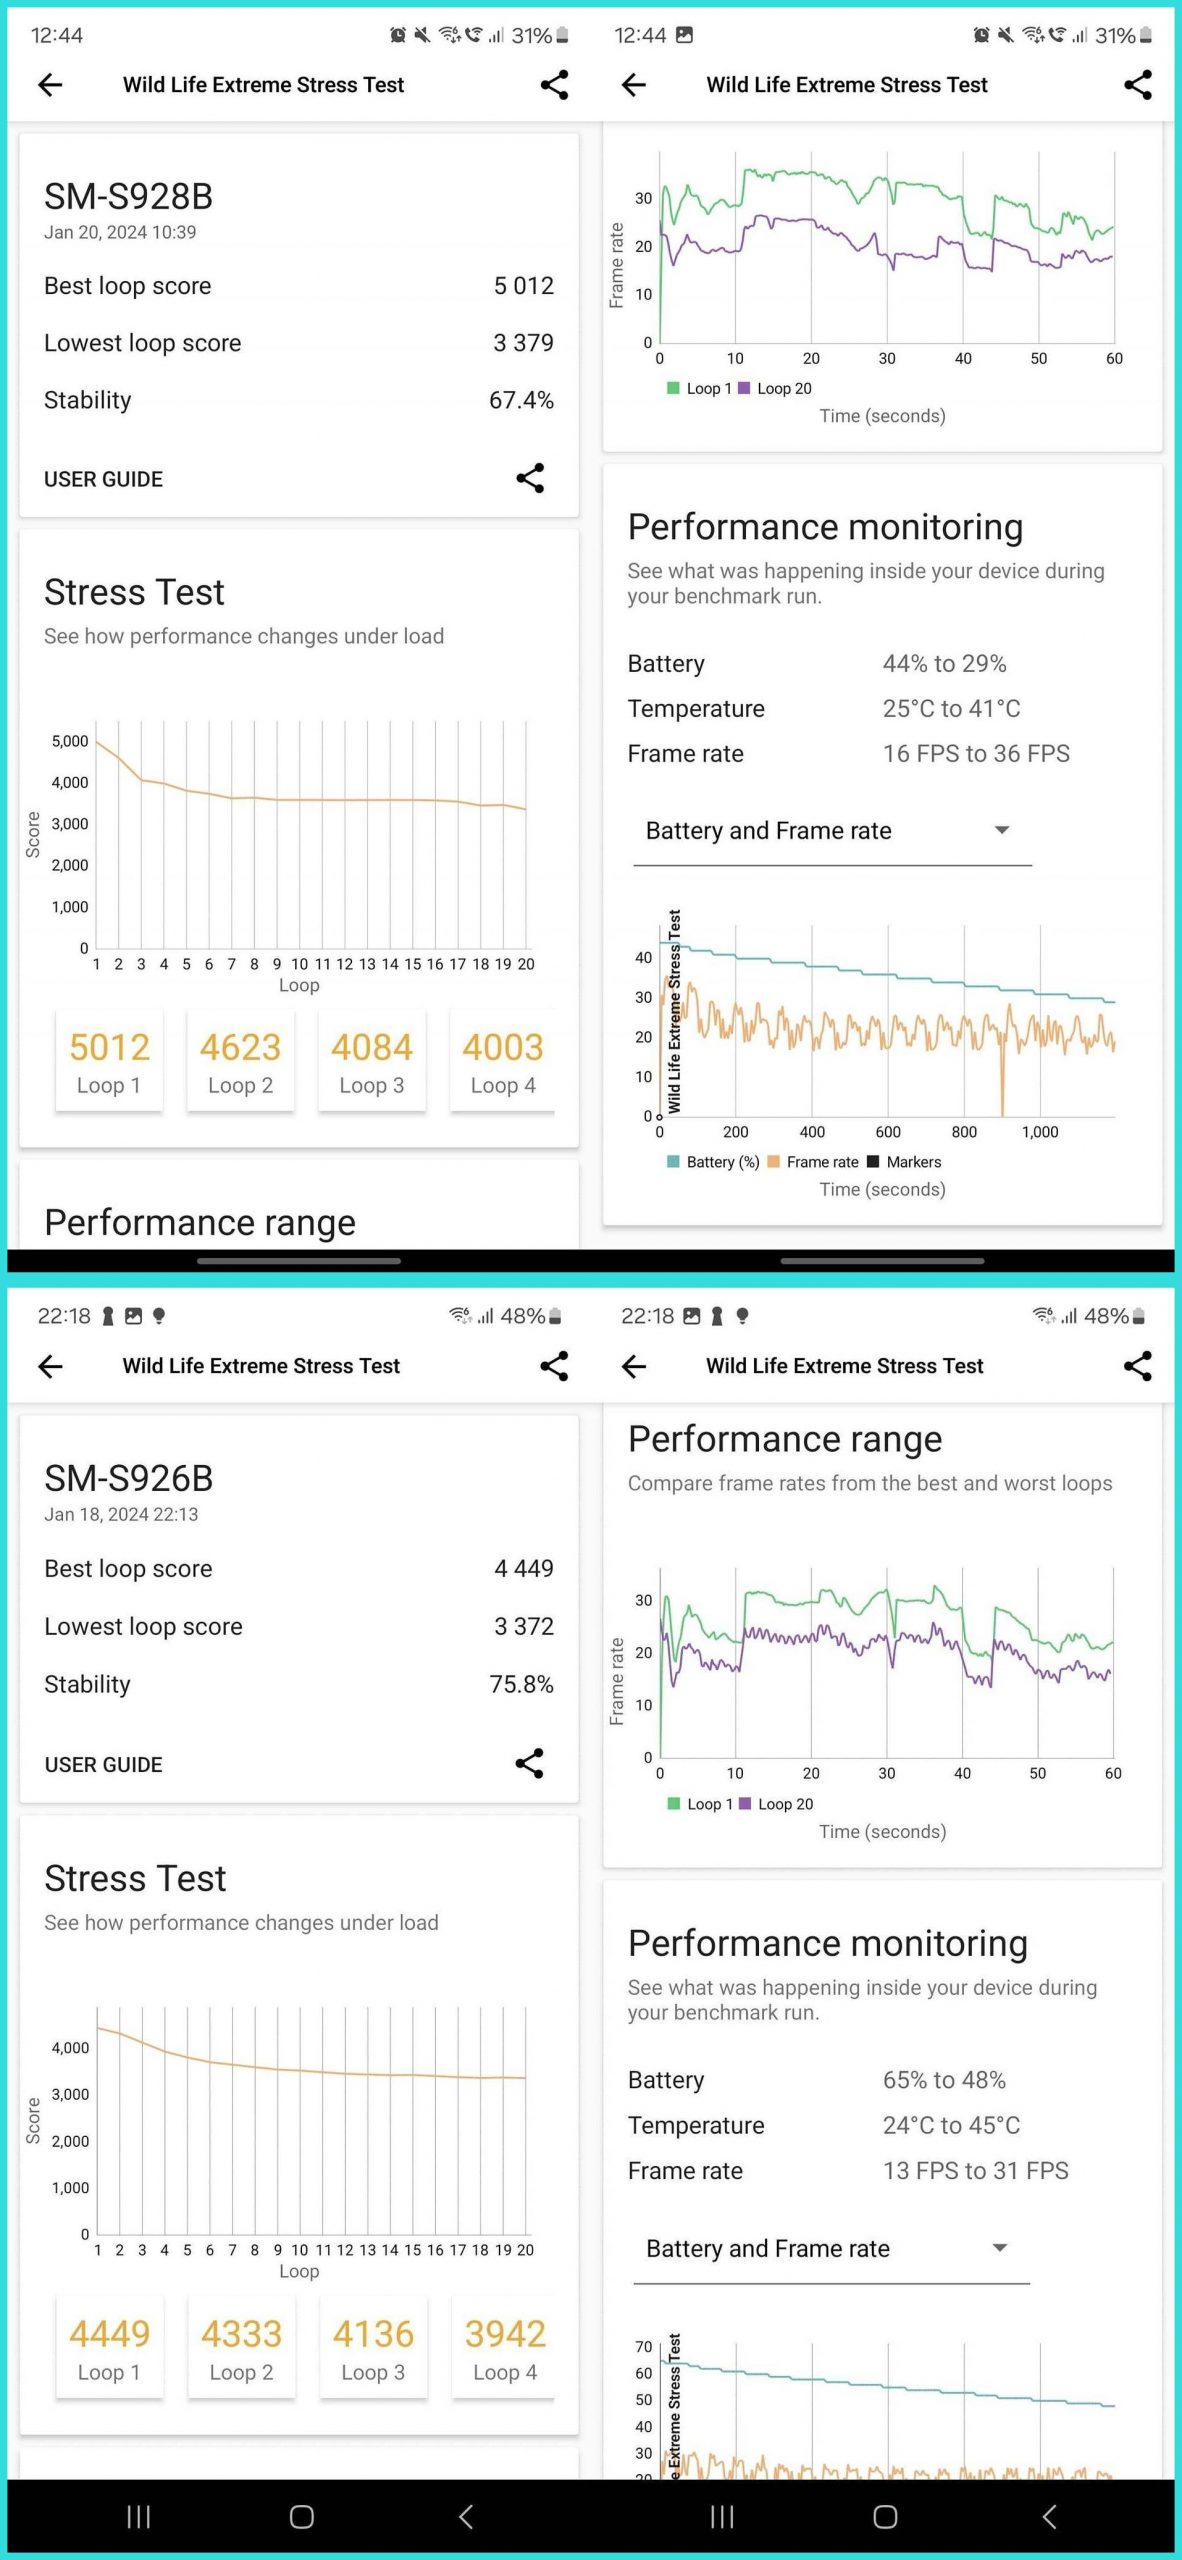1182x2560 pixels.
Task: Select Loop 4 score card 4003
Action: click(503, 1062)
